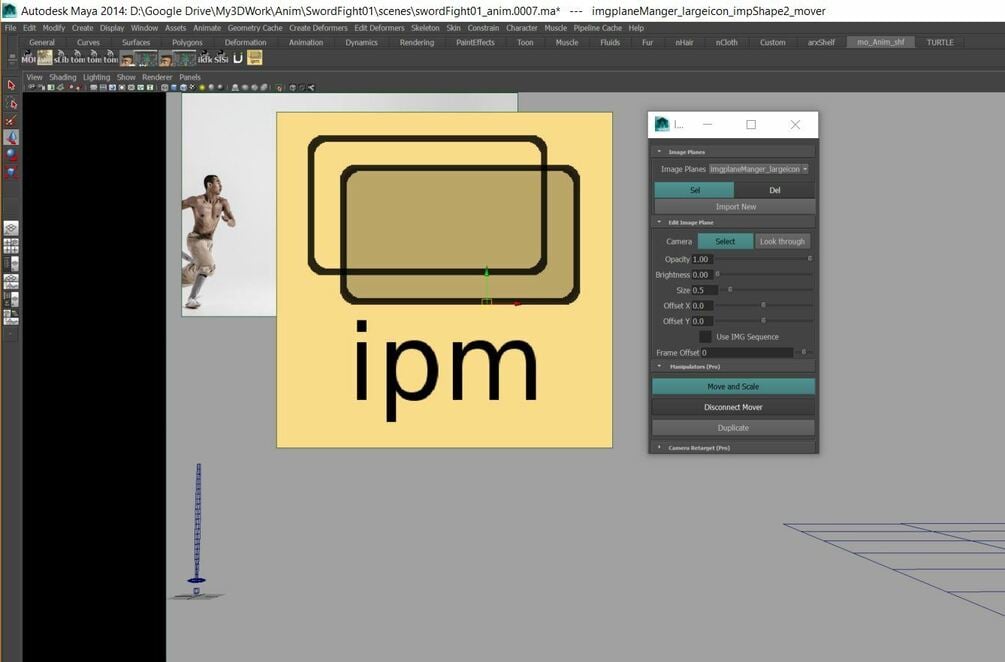Open Image Planes dropdown list

point(758,169)
